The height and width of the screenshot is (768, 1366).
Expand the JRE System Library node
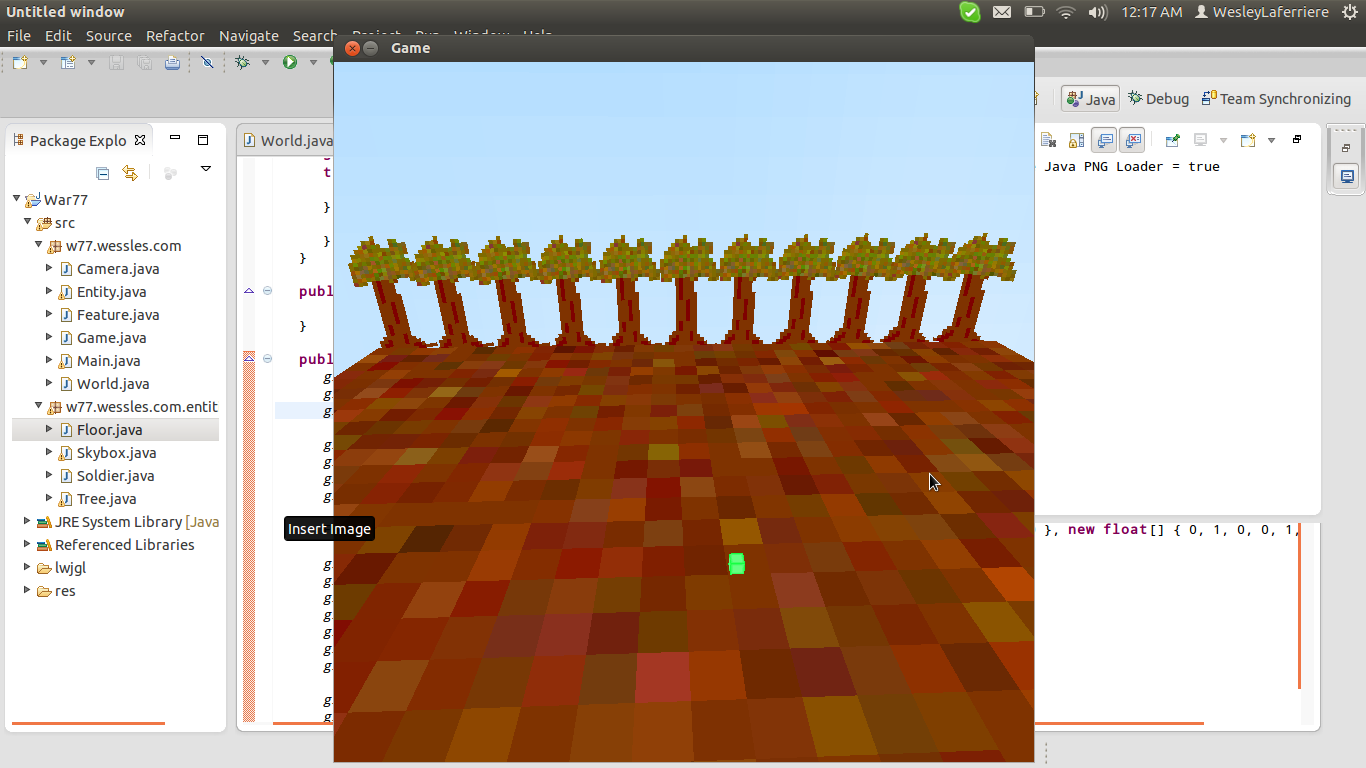point(27,521)
